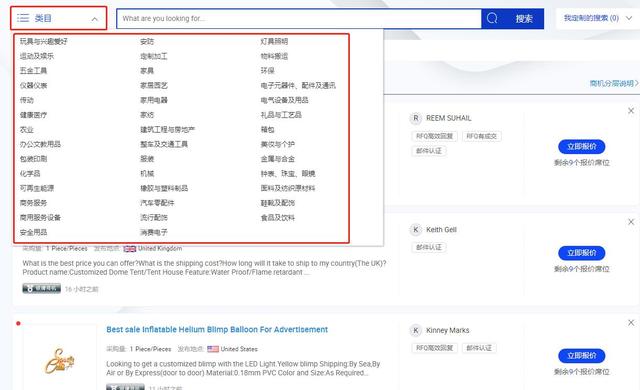The height and width of the screenshot is (390, 640).
Task: Select 流行配饰 category
Action: point(154,217)
